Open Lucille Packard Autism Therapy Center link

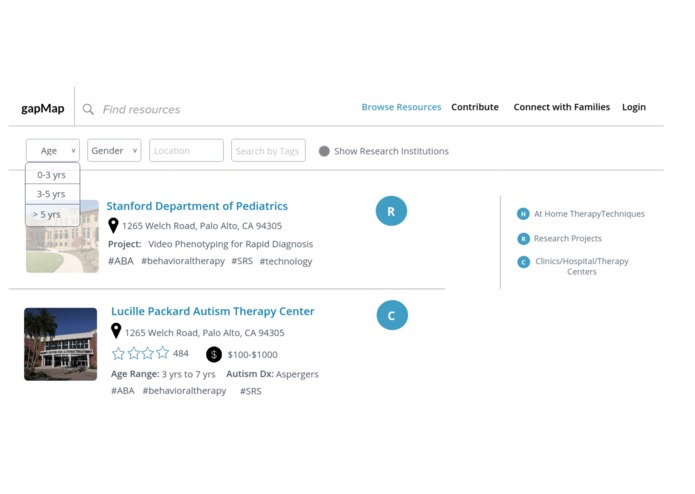213,311
